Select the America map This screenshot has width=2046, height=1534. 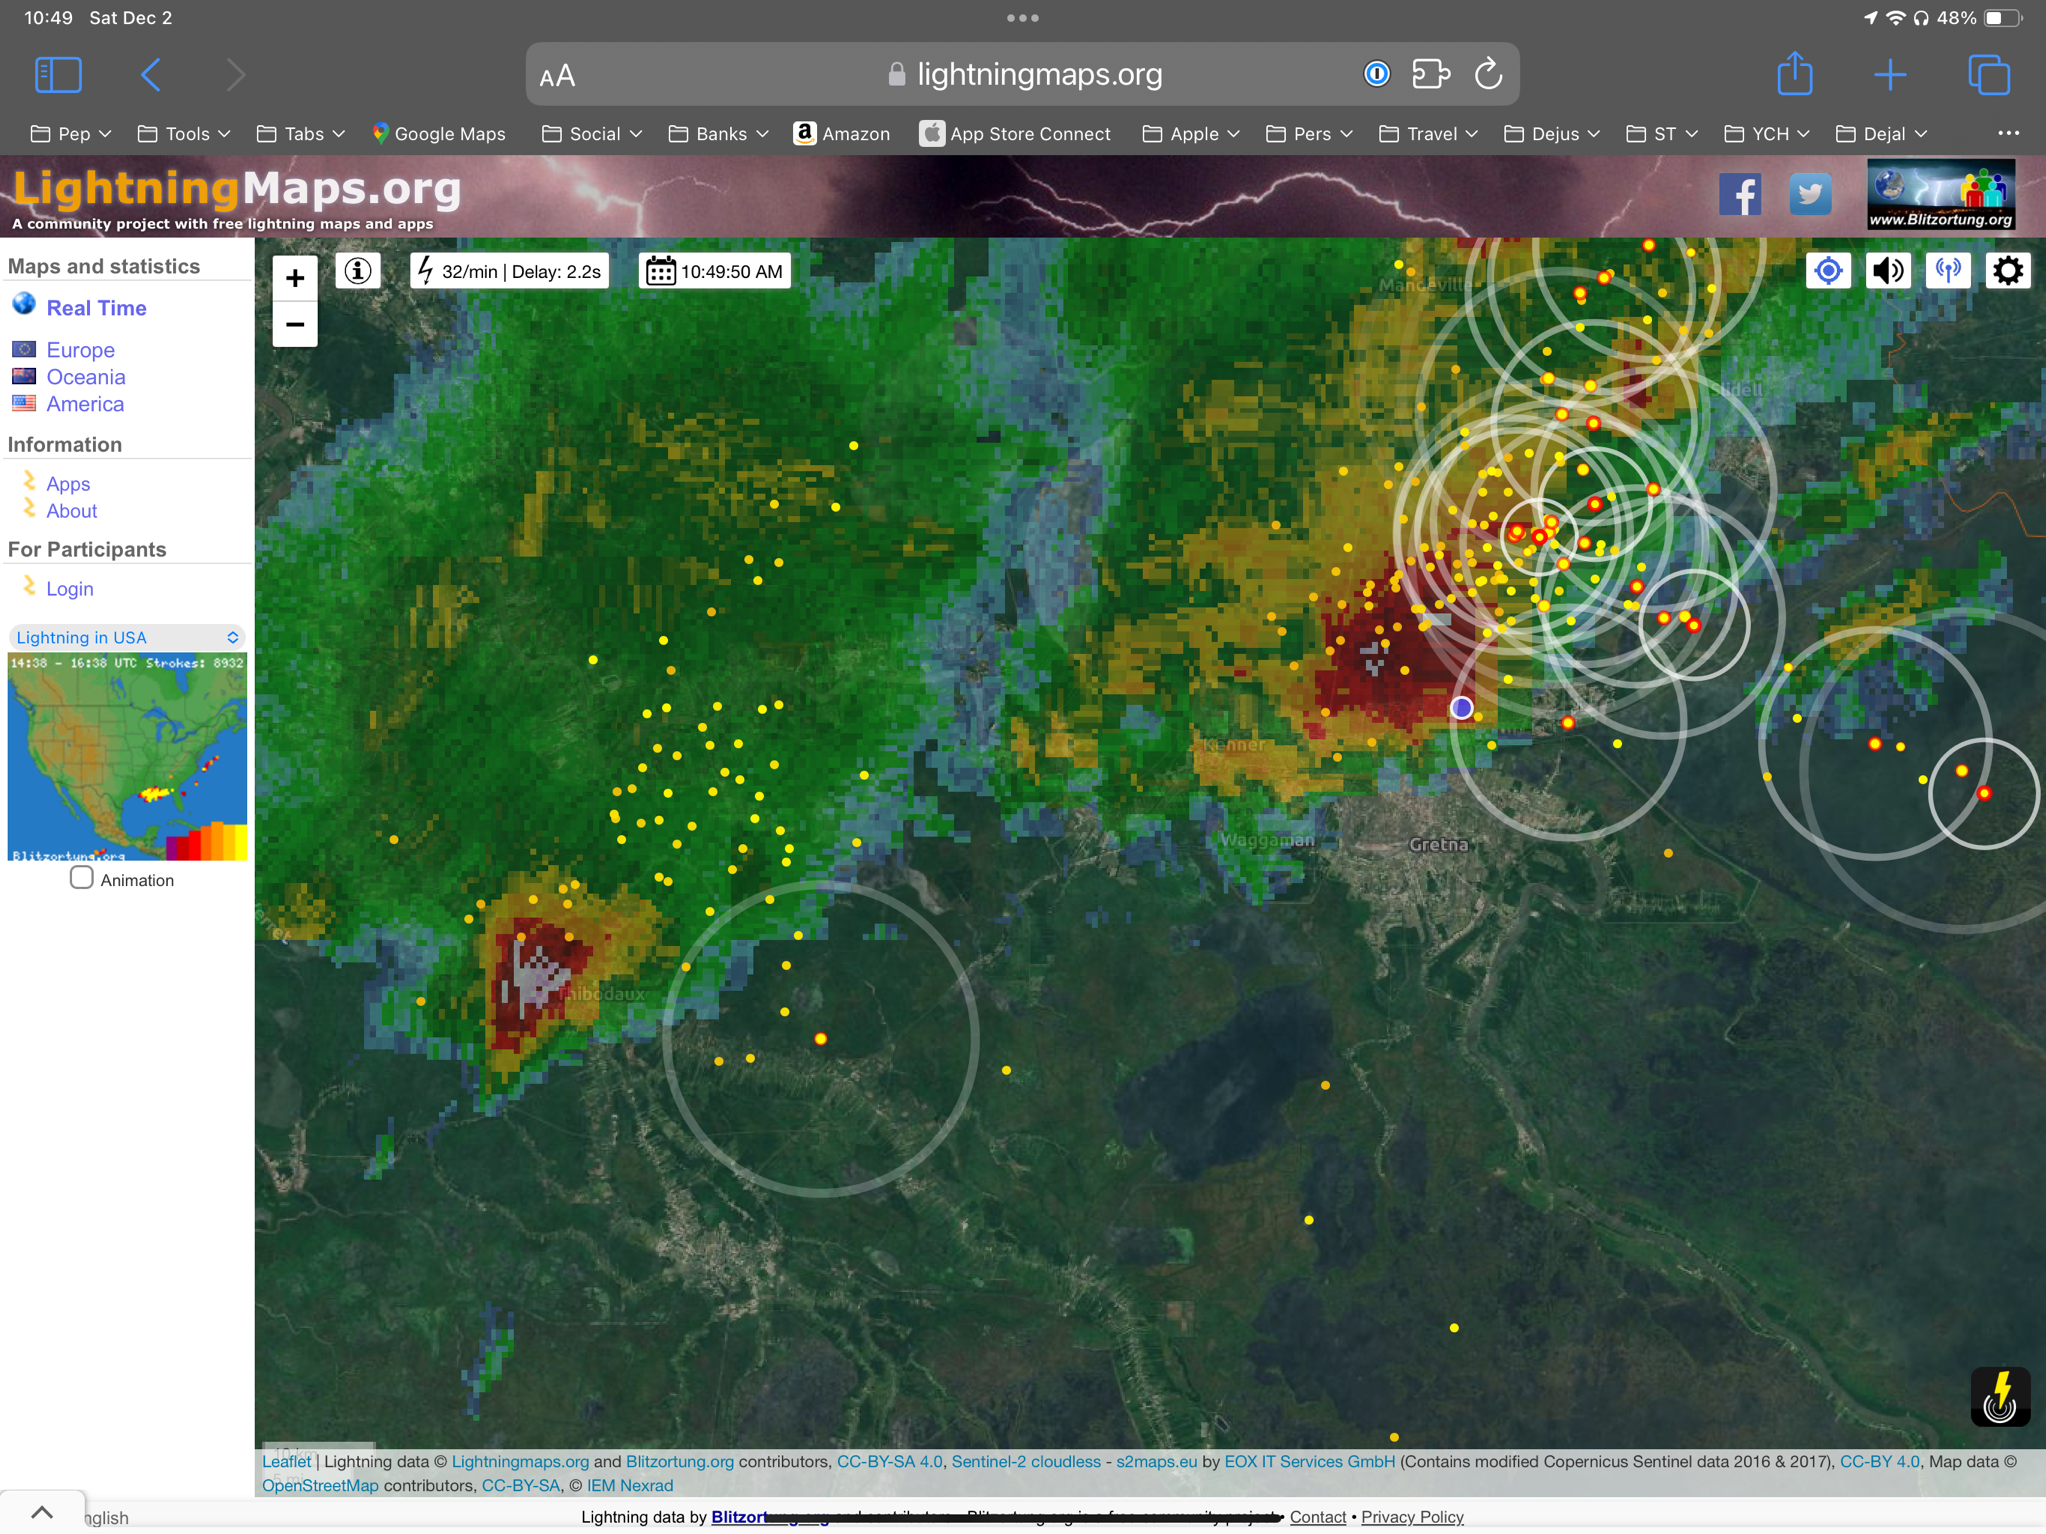coord(85,404)
